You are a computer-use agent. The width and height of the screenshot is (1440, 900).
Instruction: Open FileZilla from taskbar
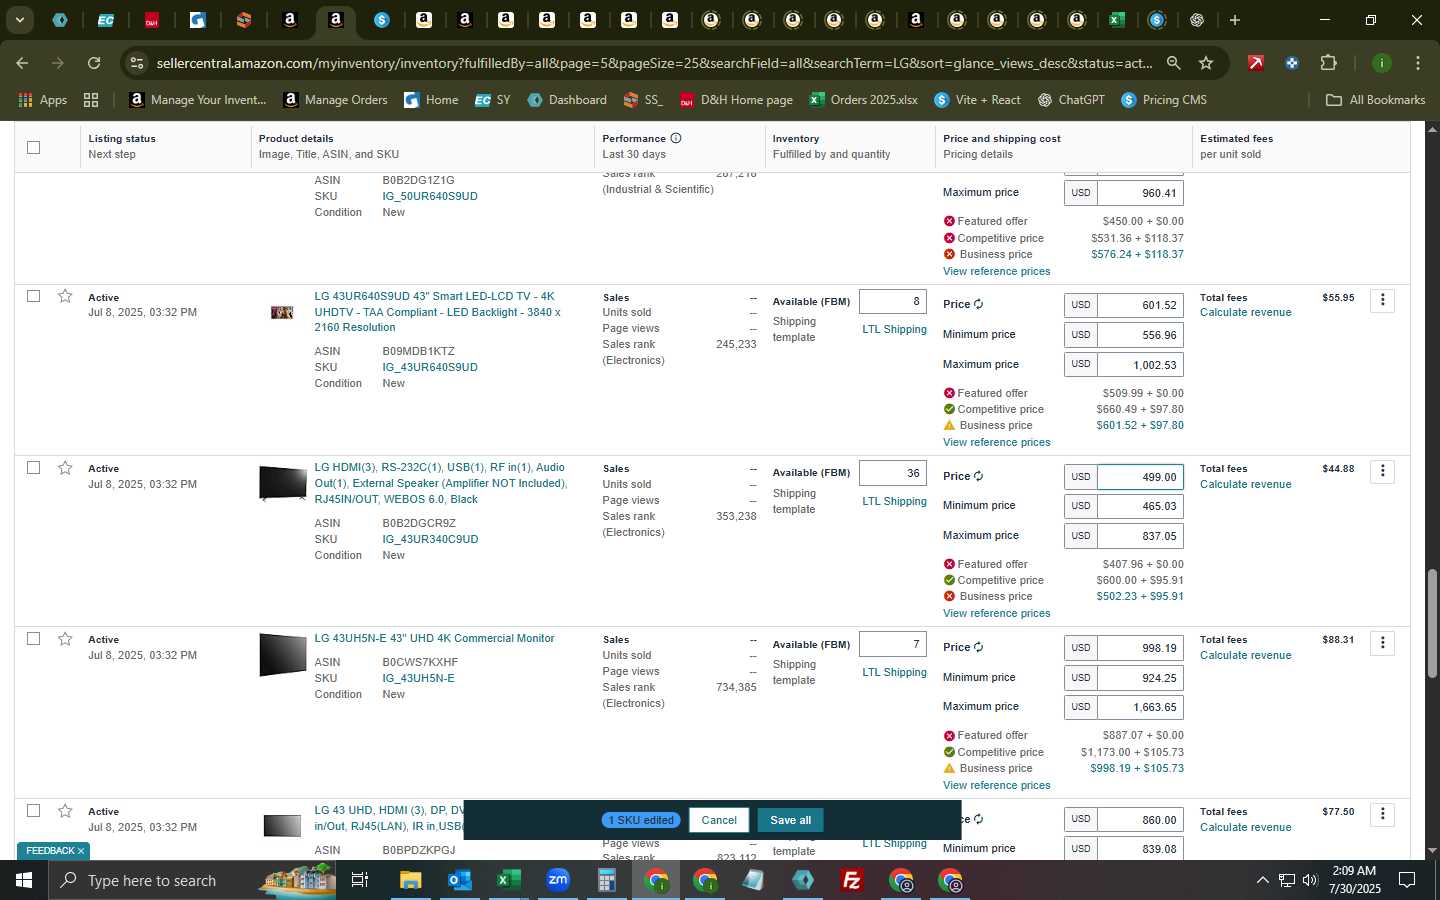click(852, 880)
